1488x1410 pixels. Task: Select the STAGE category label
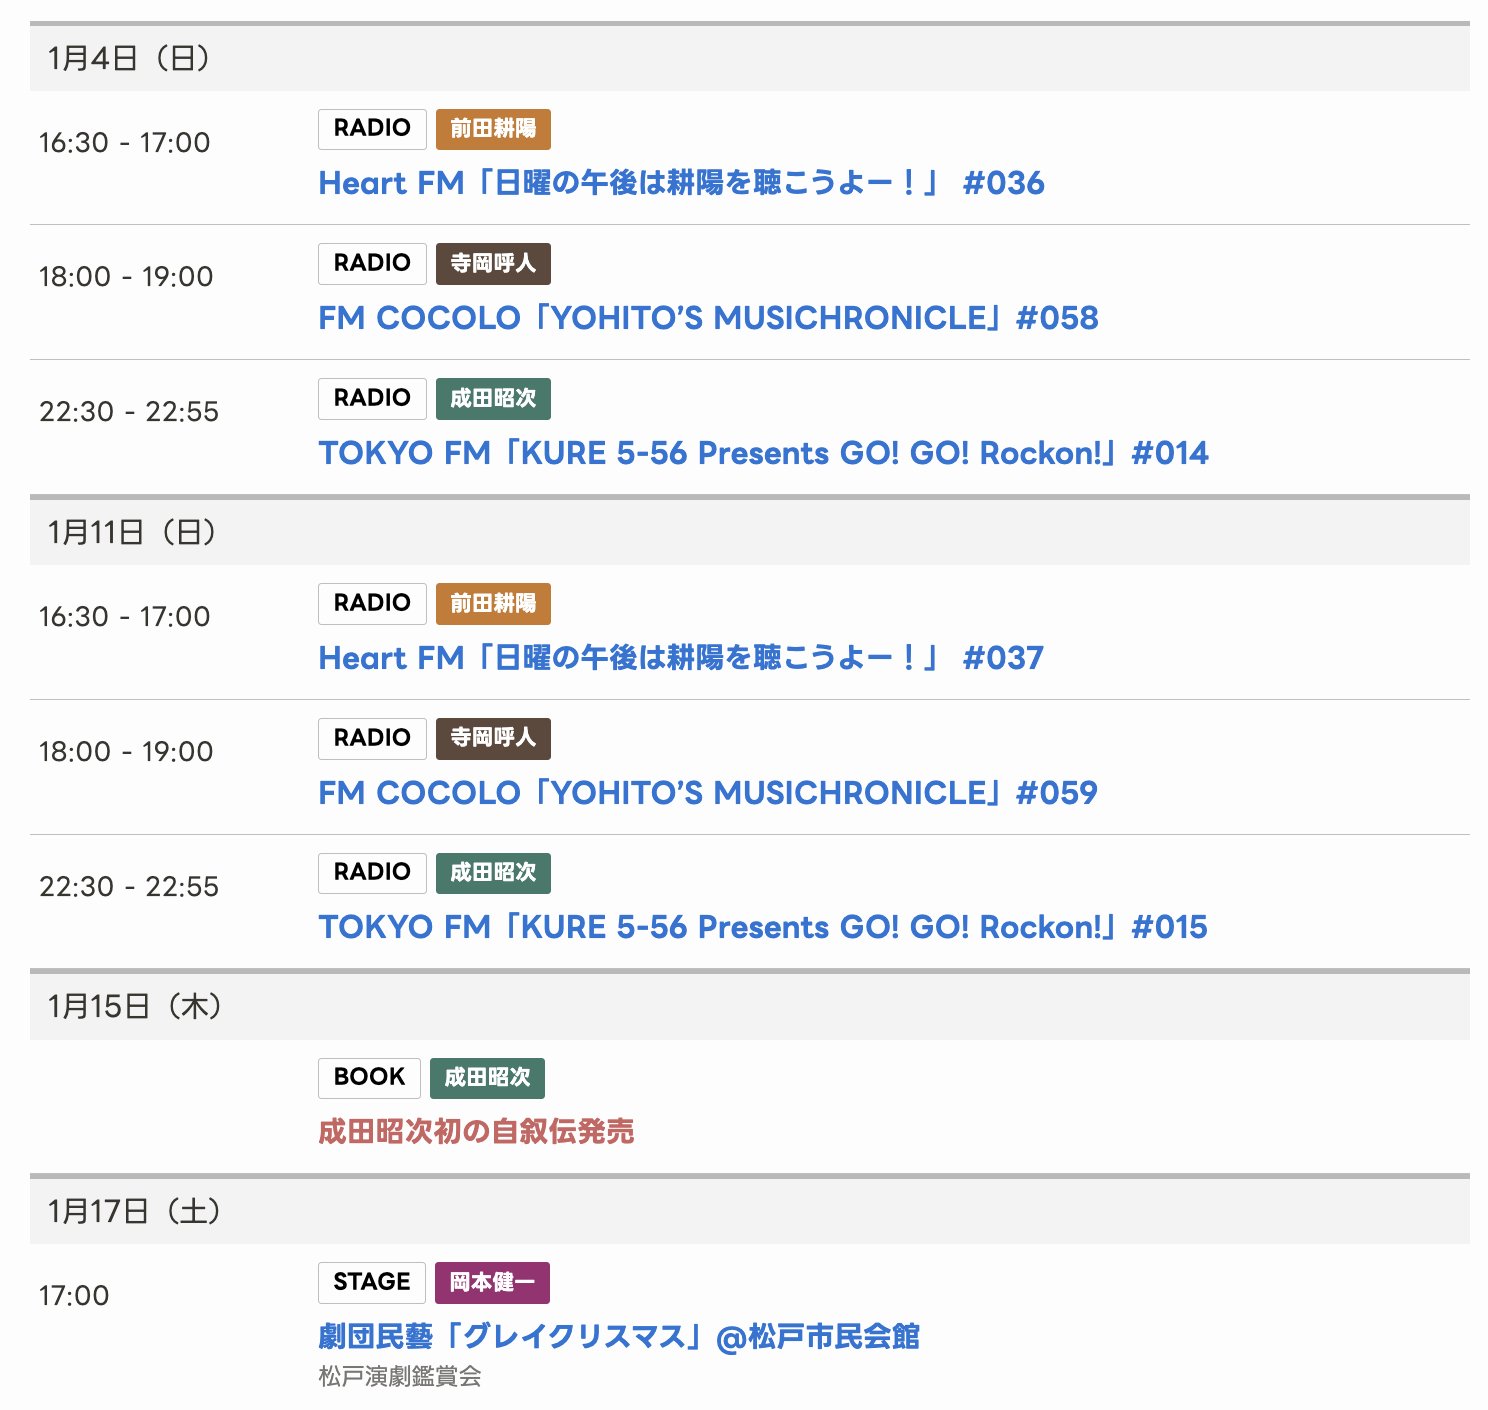tap(371, 1282)
